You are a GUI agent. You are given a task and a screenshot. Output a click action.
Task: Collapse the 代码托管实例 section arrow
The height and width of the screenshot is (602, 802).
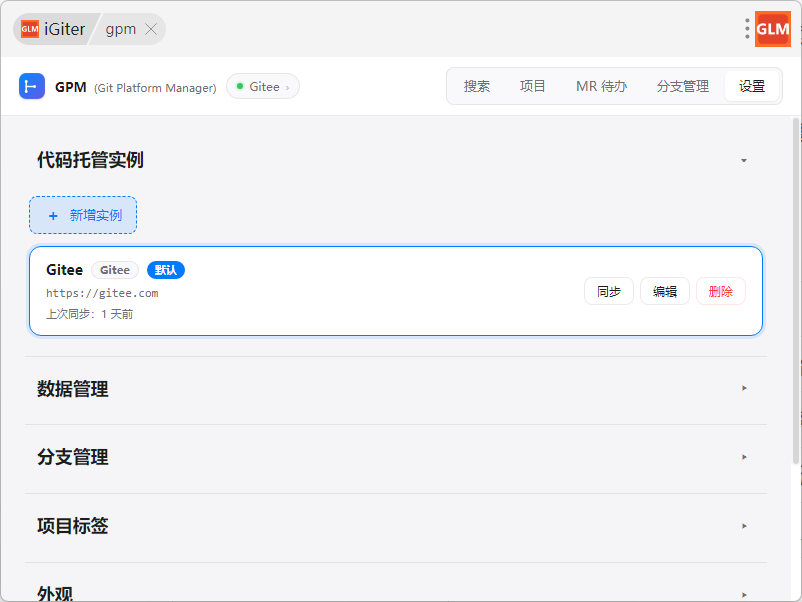[744, 161]
